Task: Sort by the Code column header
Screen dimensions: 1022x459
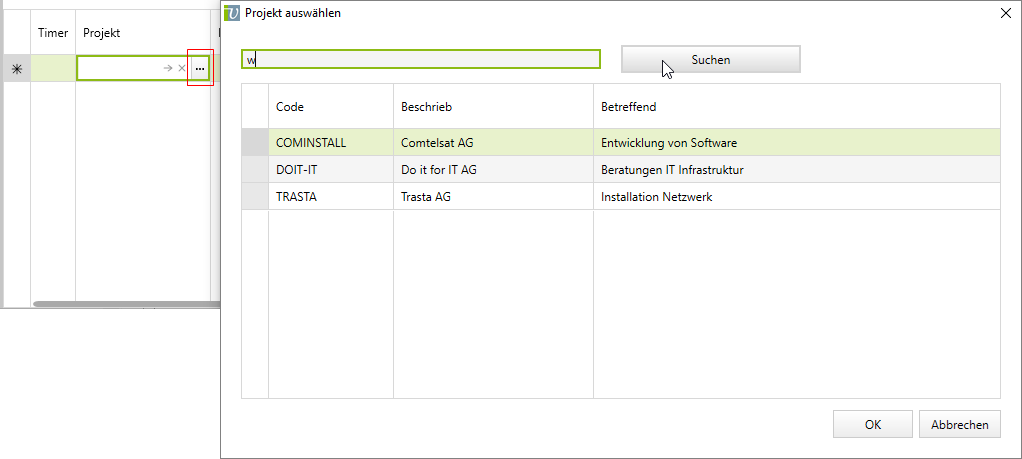Action: click(330, 107)
